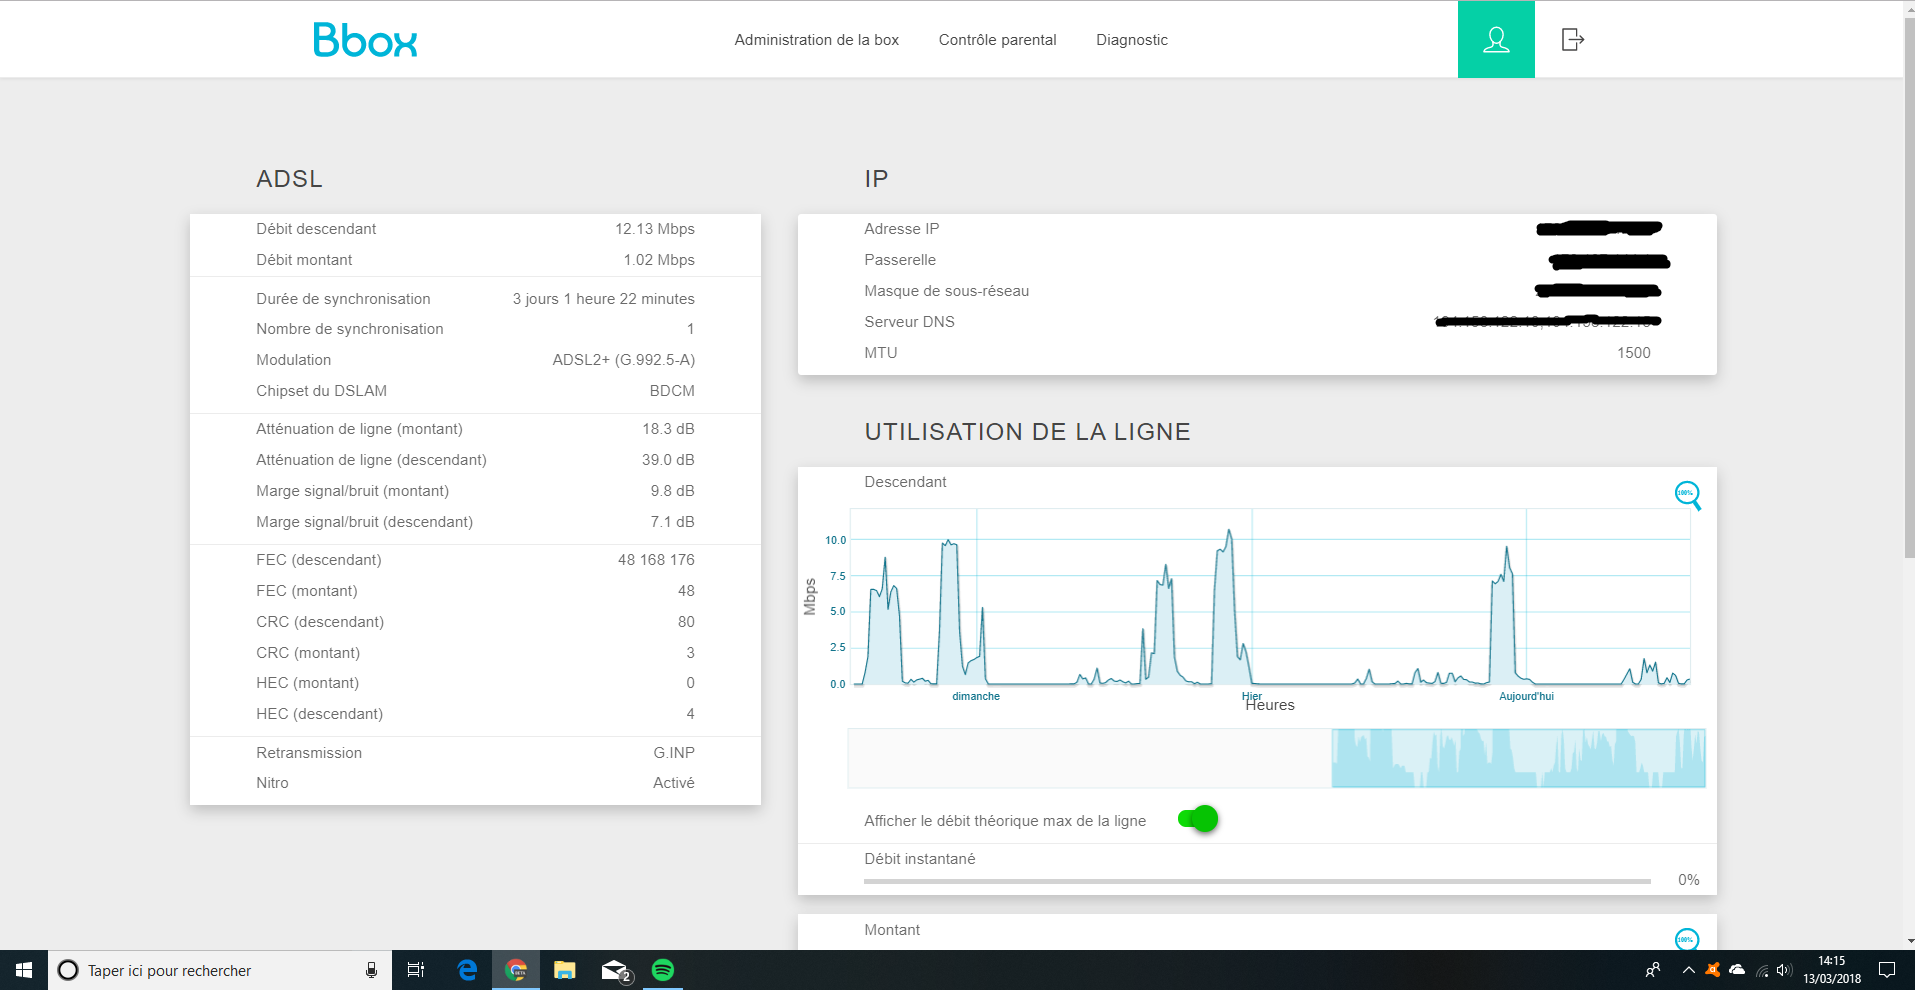Click the 48 168 176 FEC value
The image size is (1915, 990).
coord(656,560)
